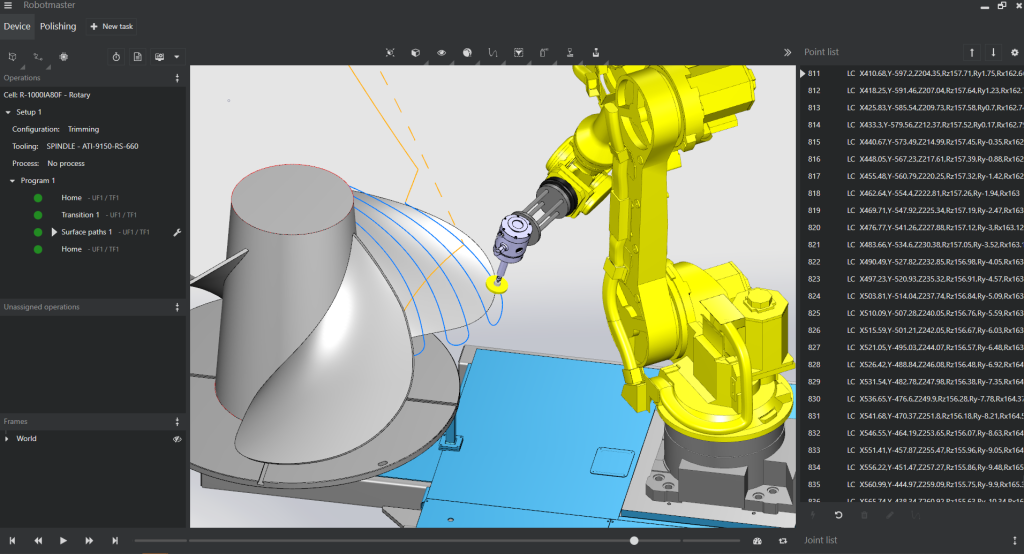This screenshot has width=1024, height=554.
Task: Collapse the Program 1 tree node
Action: pyautogui.click(x=12, y=181)
